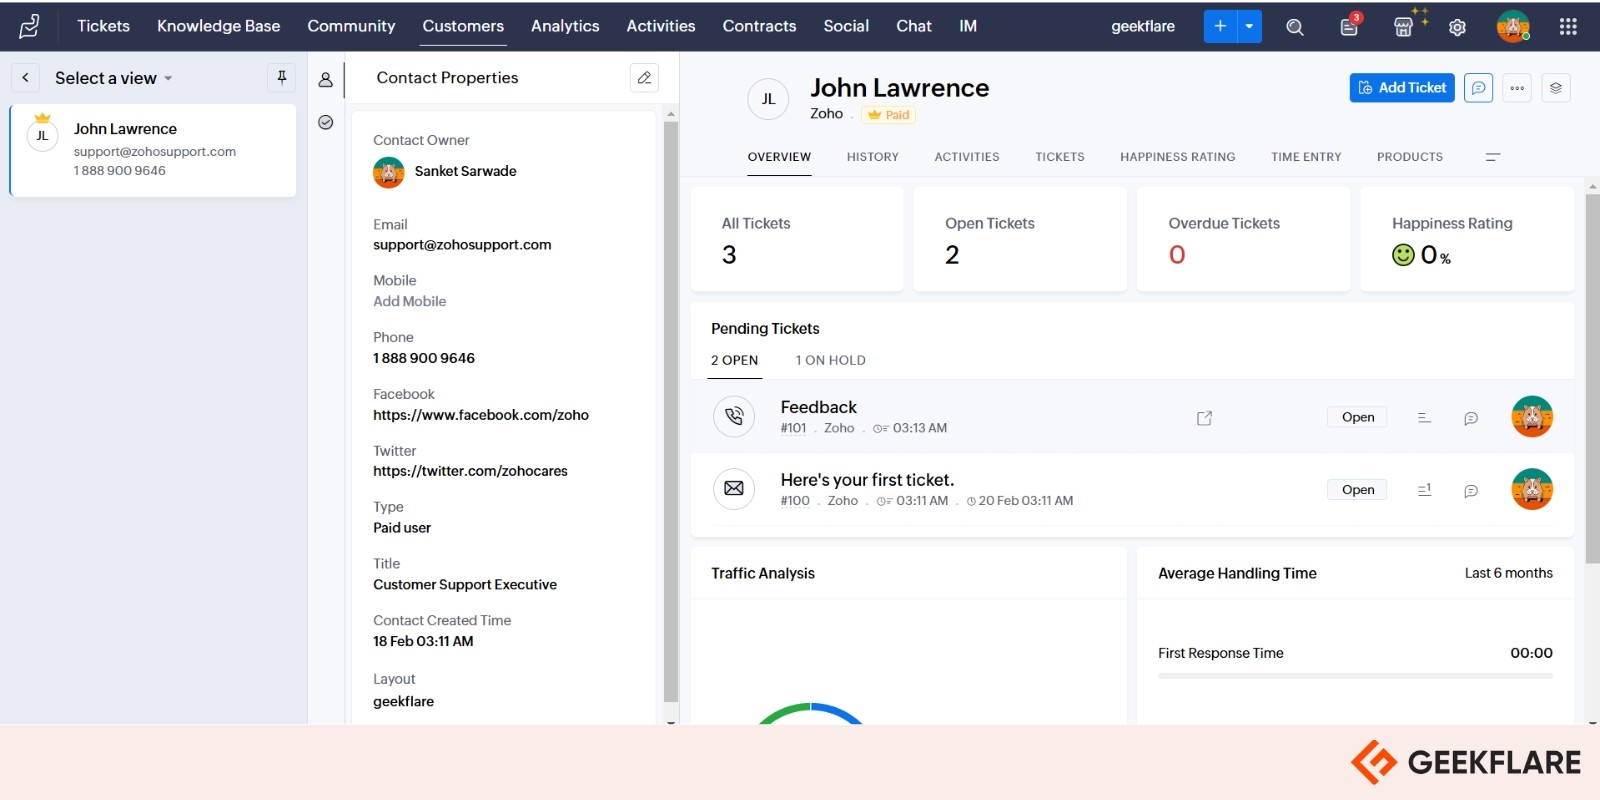
Task: Click the Zoho account name under John Lawrence
Action: (826, 114)
